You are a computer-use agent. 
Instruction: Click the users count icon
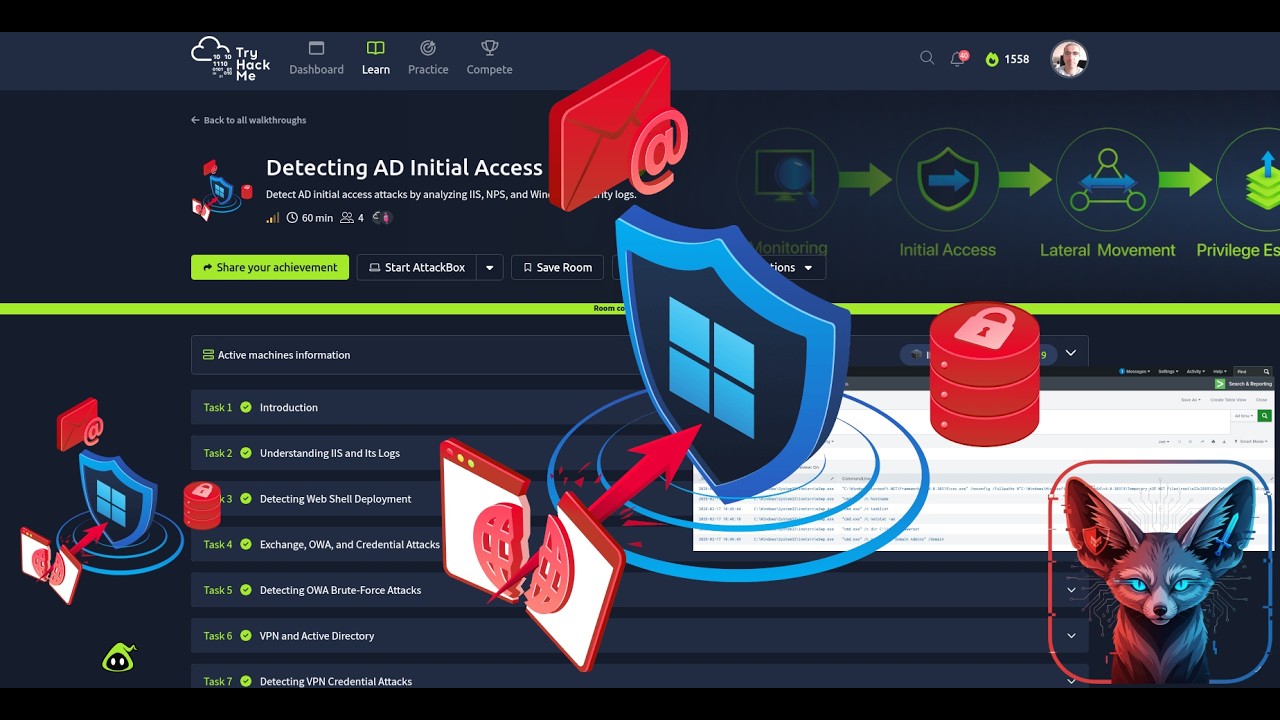point(347,217)
